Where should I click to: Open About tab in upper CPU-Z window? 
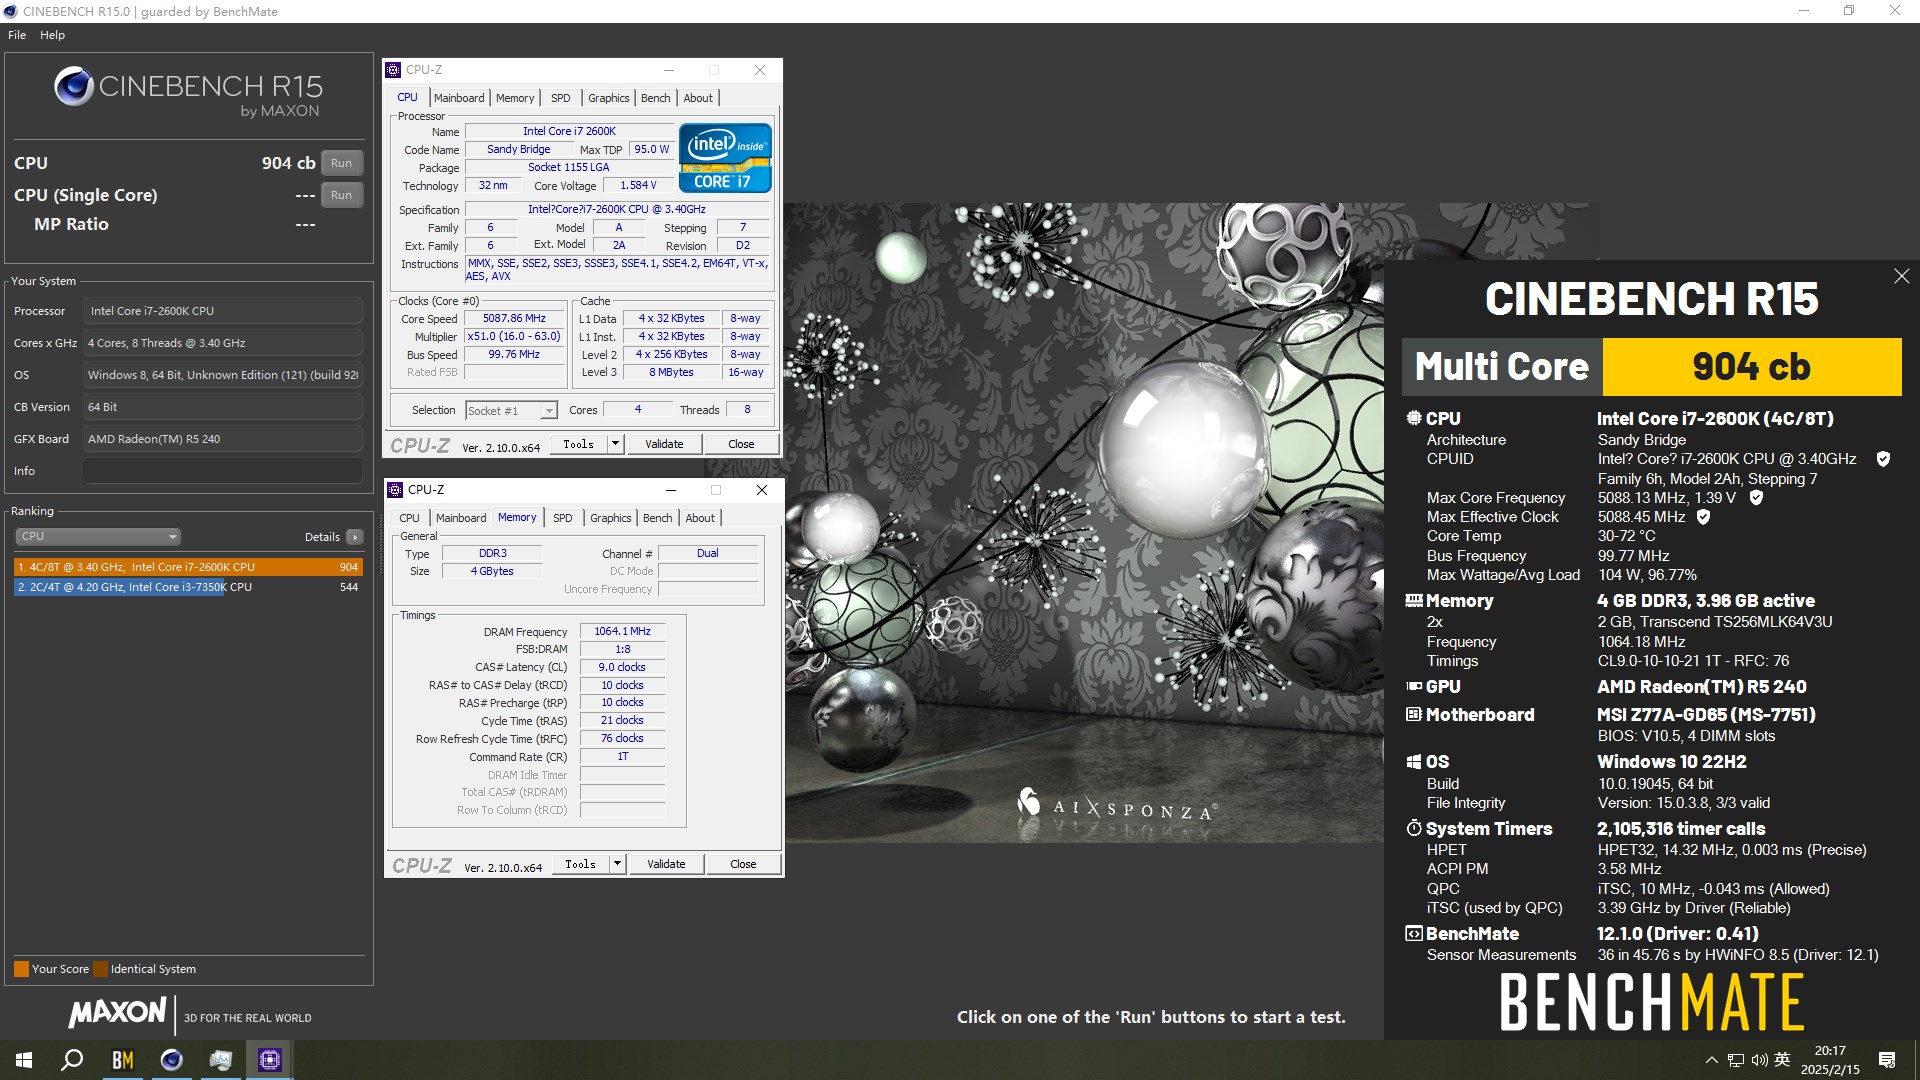[x=698, y=98]
